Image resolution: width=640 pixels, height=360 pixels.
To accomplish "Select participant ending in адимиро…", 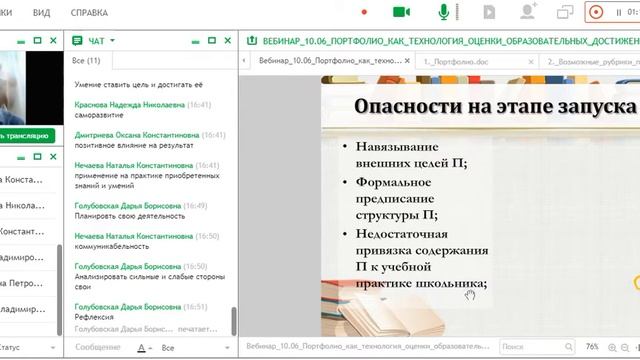I will coord(28,257).
